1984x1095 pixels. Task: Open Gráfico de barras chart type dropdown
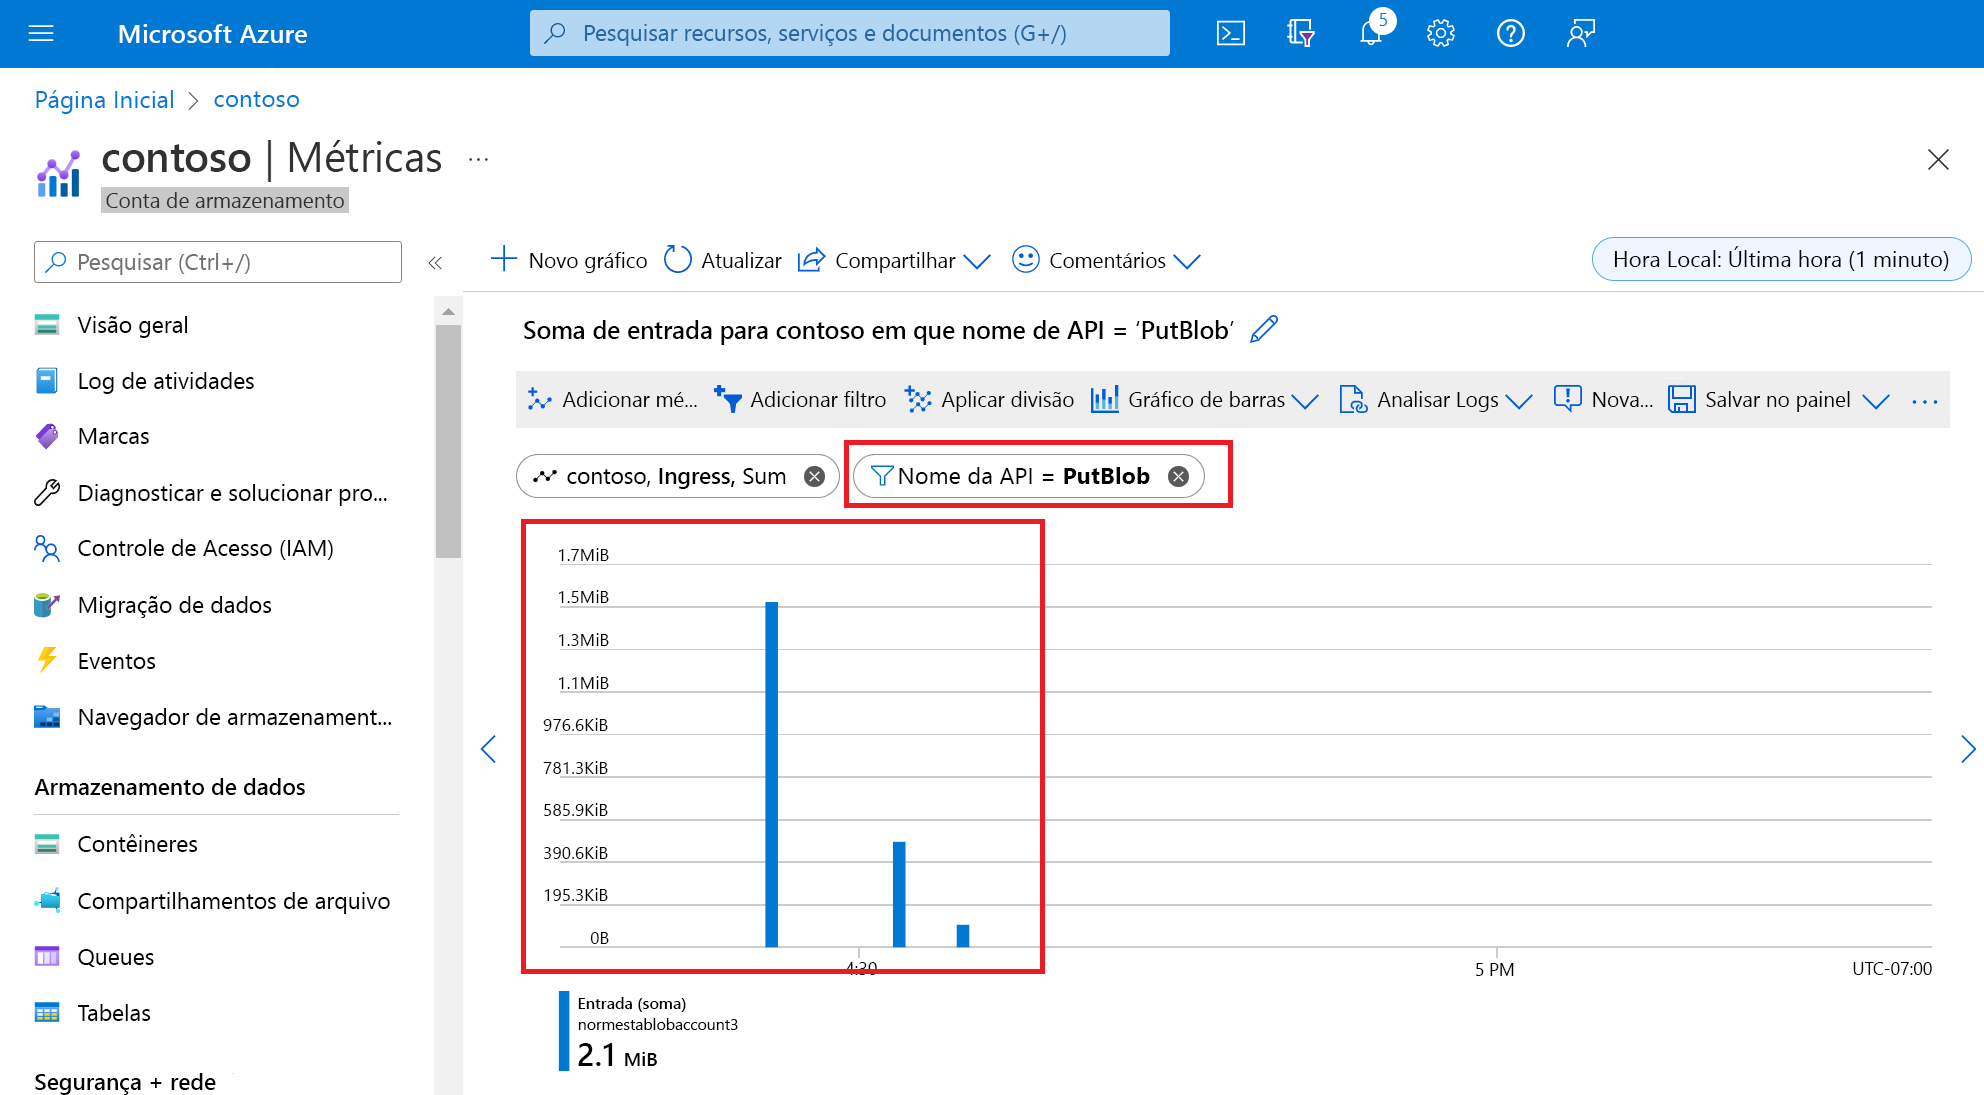tap(1204, 400)
